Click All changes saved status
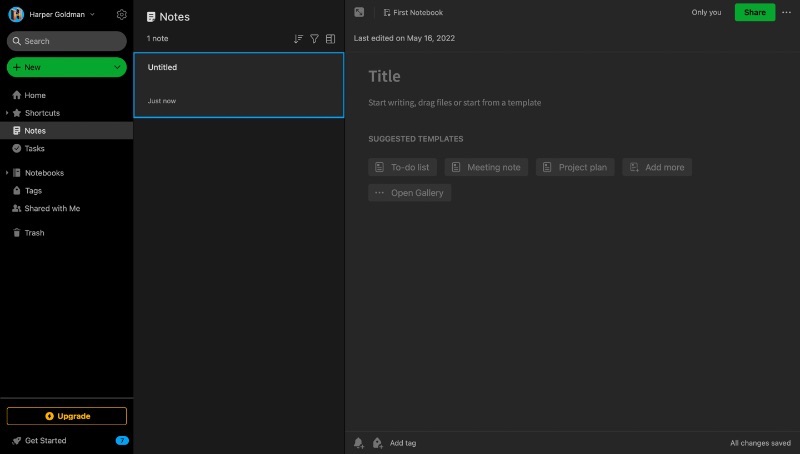Viewport: 800px width, 454px height. pos(760,443)
